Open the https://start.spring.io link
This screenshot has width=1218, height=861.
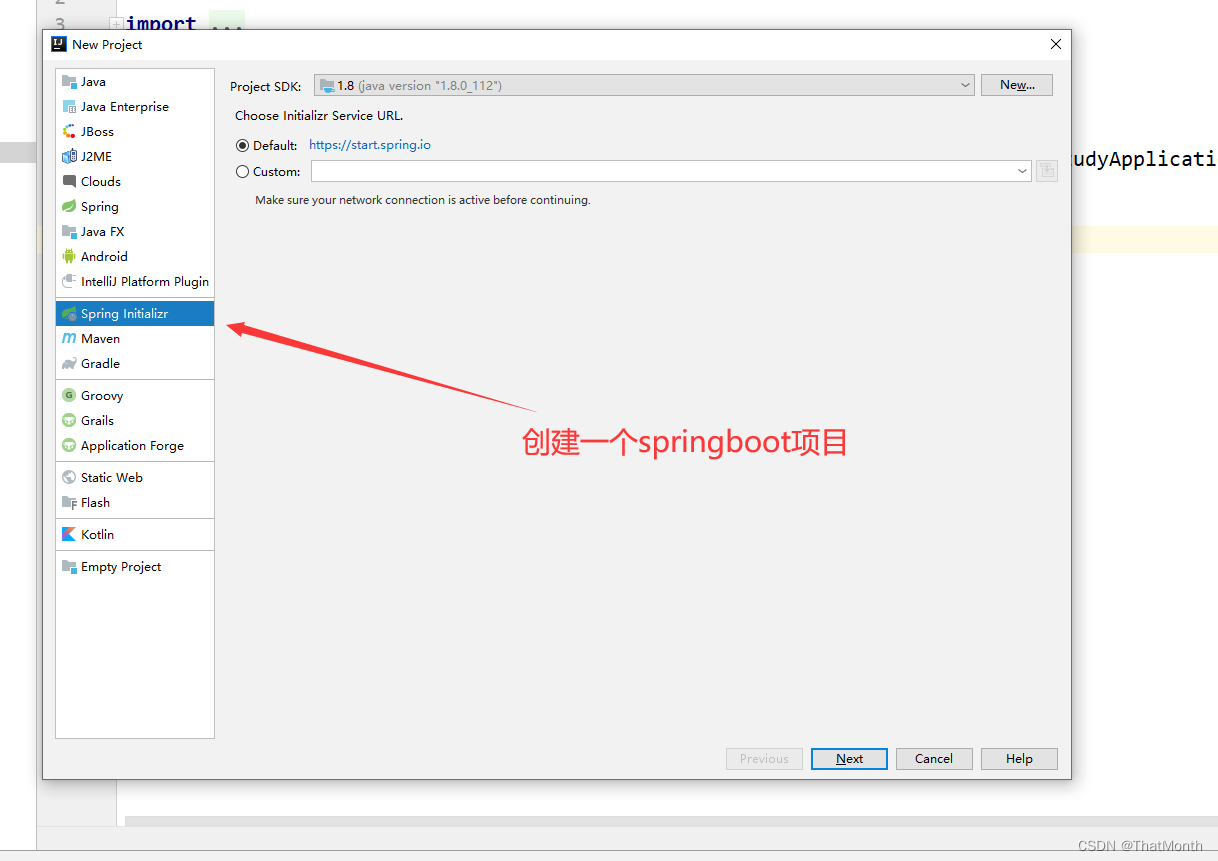click(370, 146)
